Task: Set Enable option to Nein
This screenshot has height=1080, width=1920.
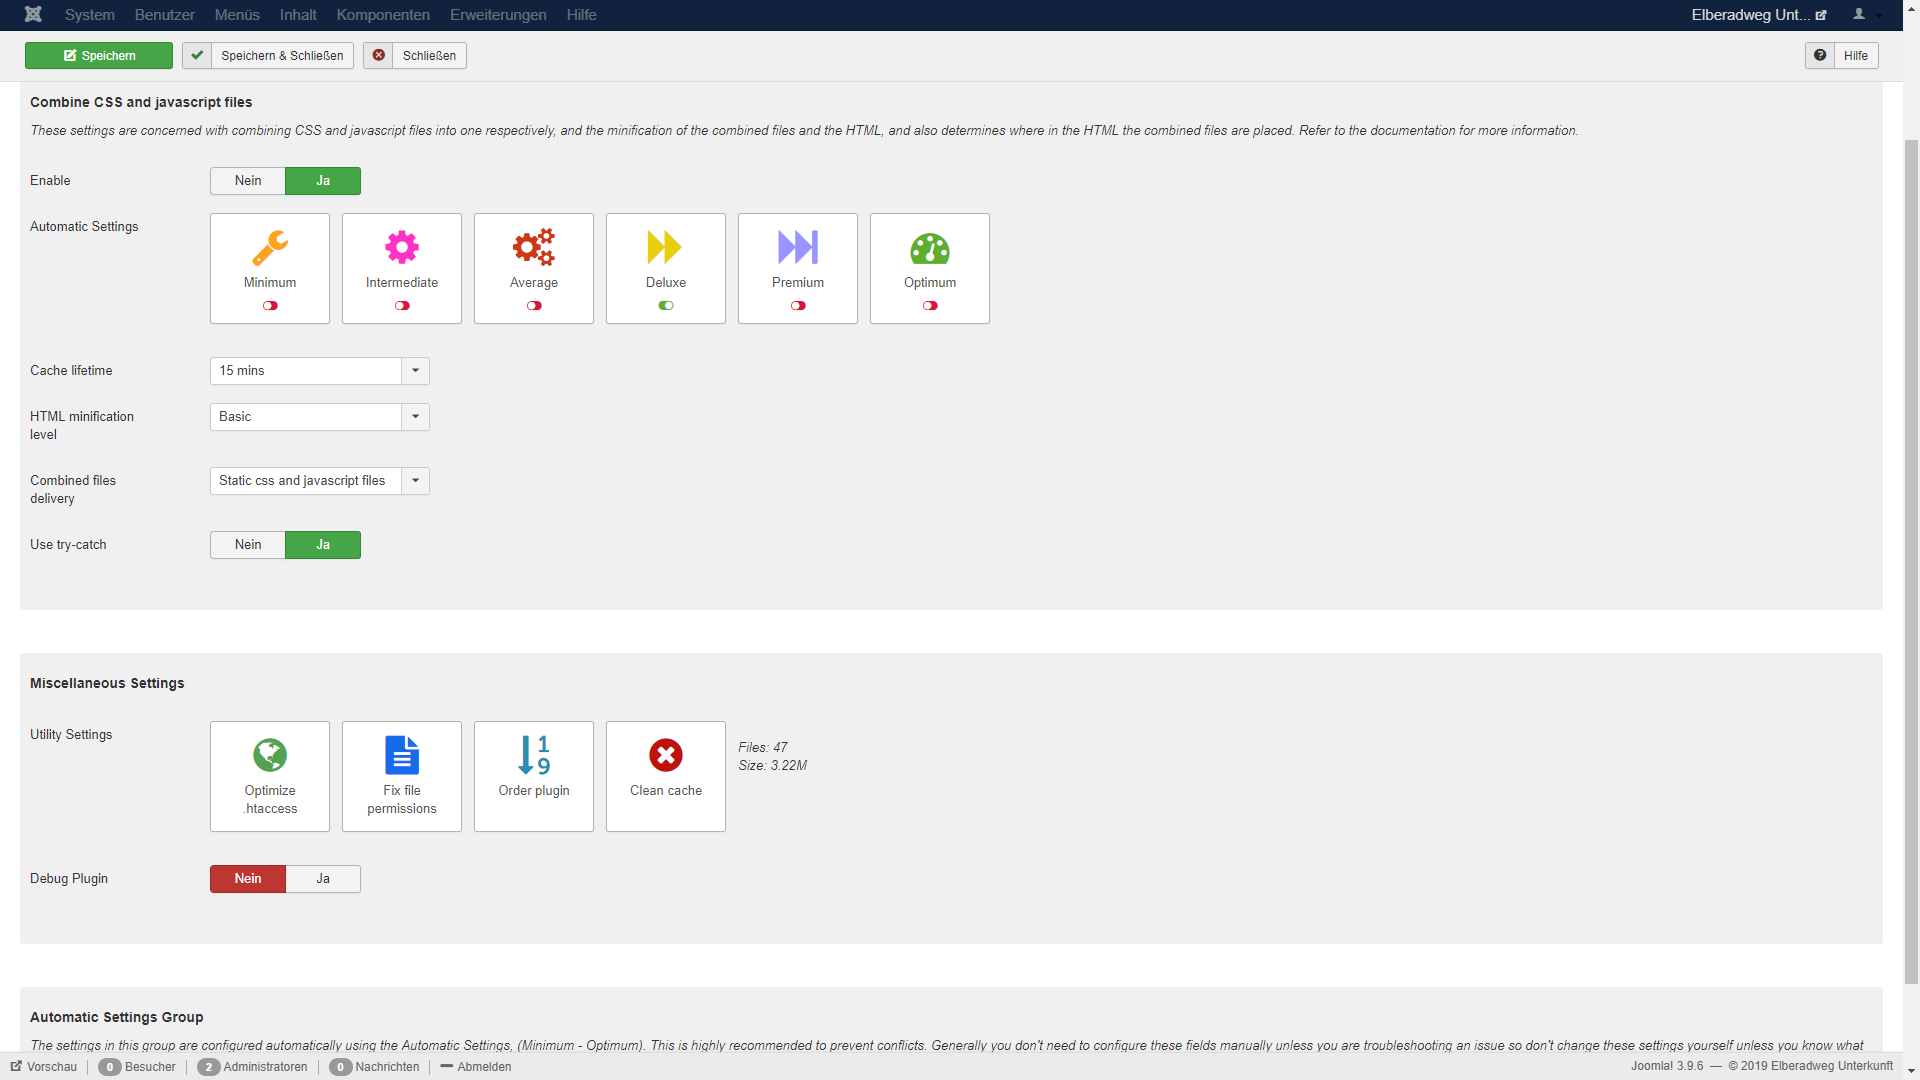Action: (x=248, y=181)
